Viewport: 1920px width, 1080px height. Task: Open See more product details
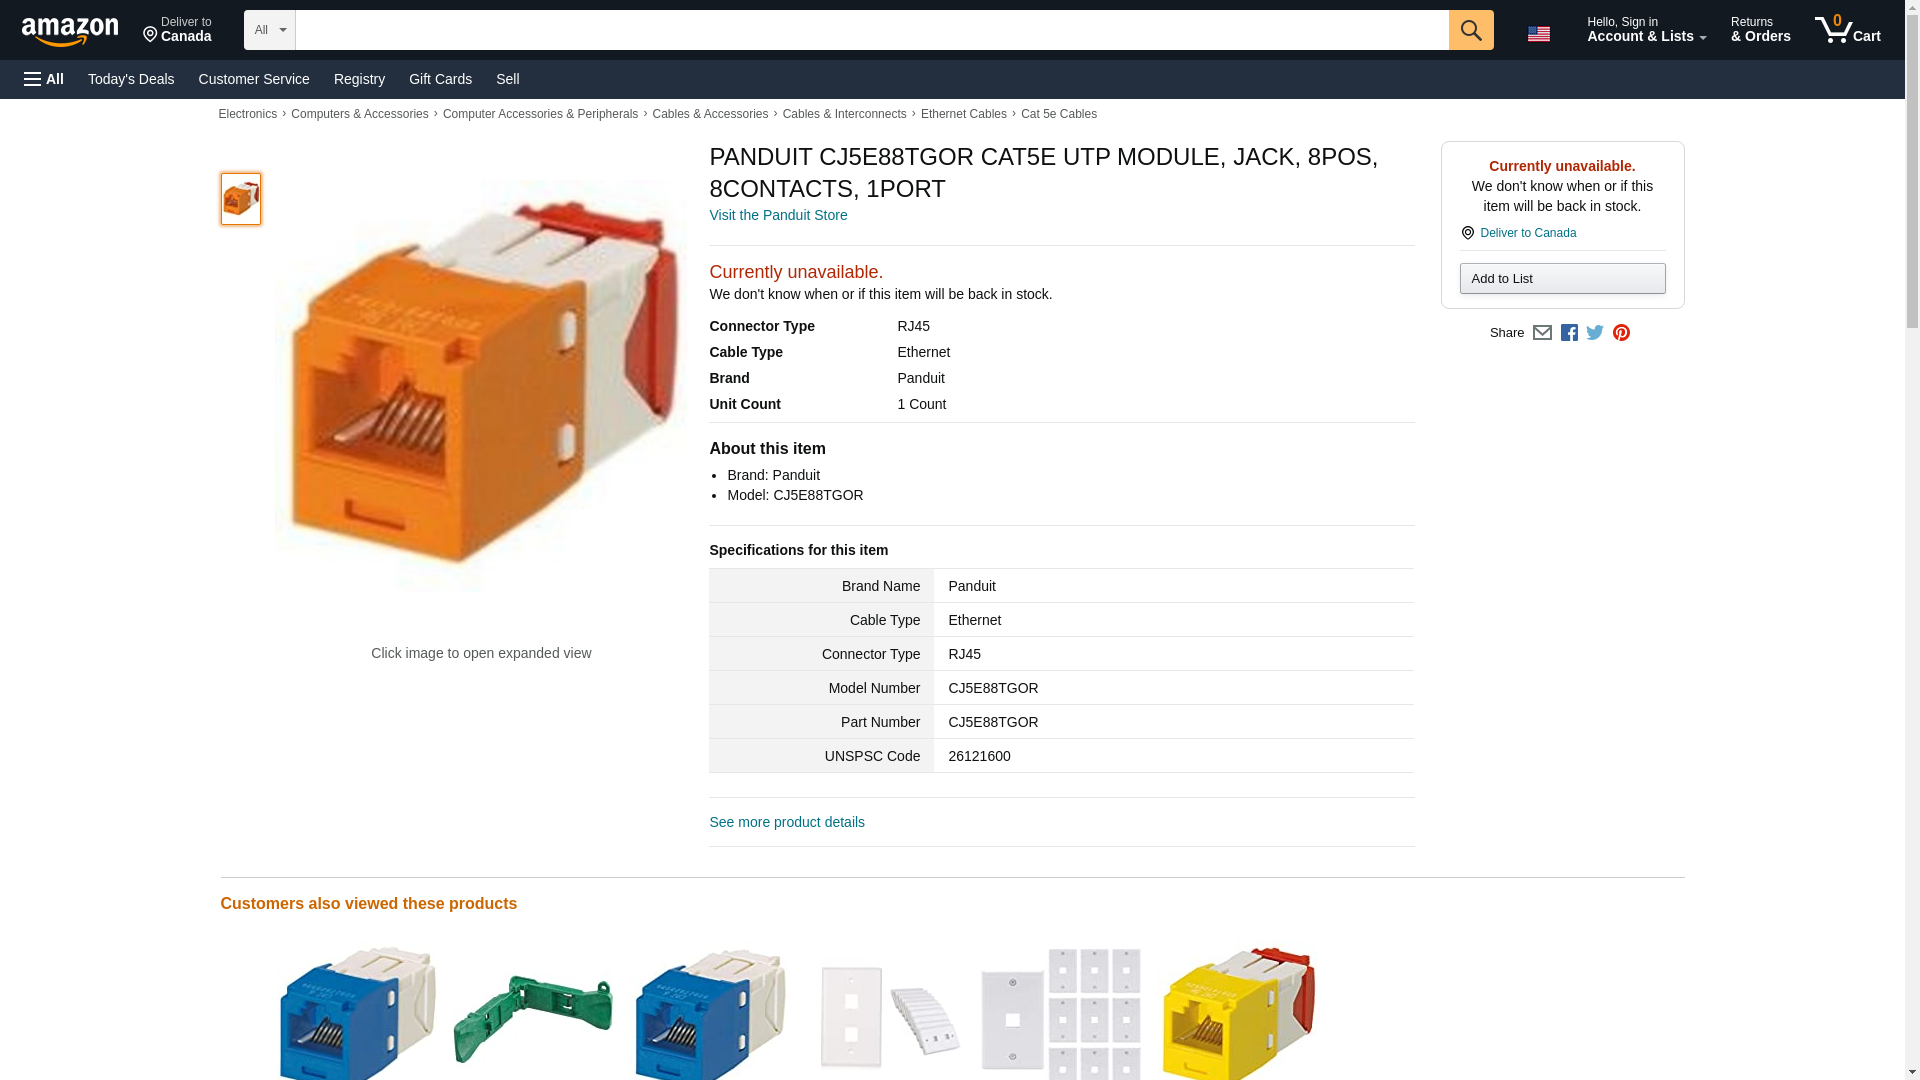[787, 822]
